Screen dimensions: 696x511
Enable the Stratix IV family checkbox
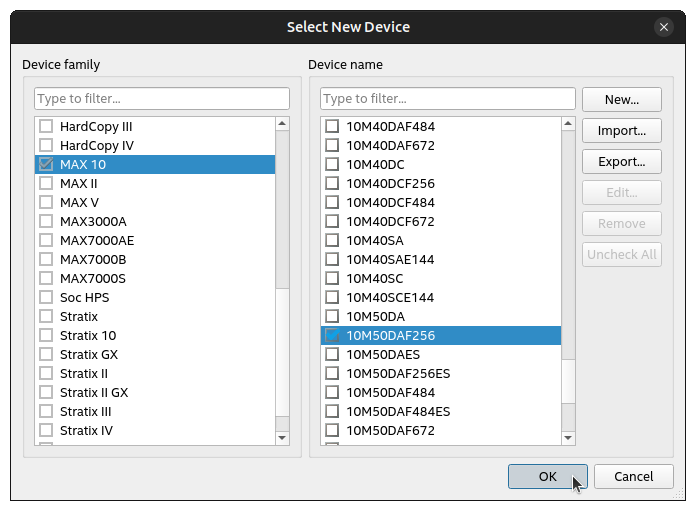click(x=46, y=431)
